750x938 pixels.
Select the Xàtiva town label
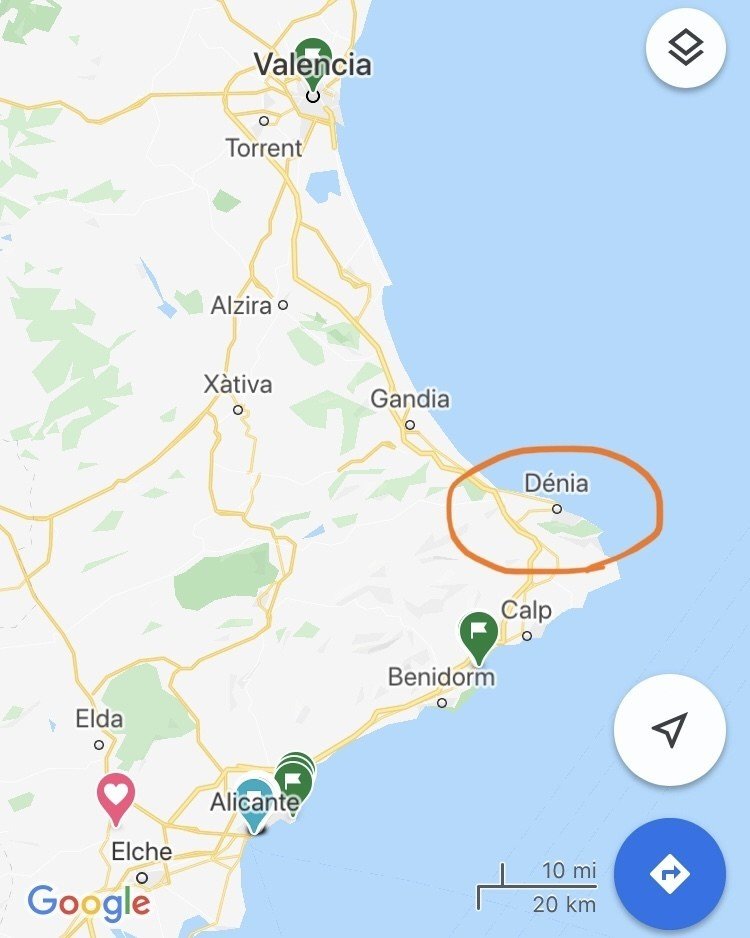click(238, 384)
